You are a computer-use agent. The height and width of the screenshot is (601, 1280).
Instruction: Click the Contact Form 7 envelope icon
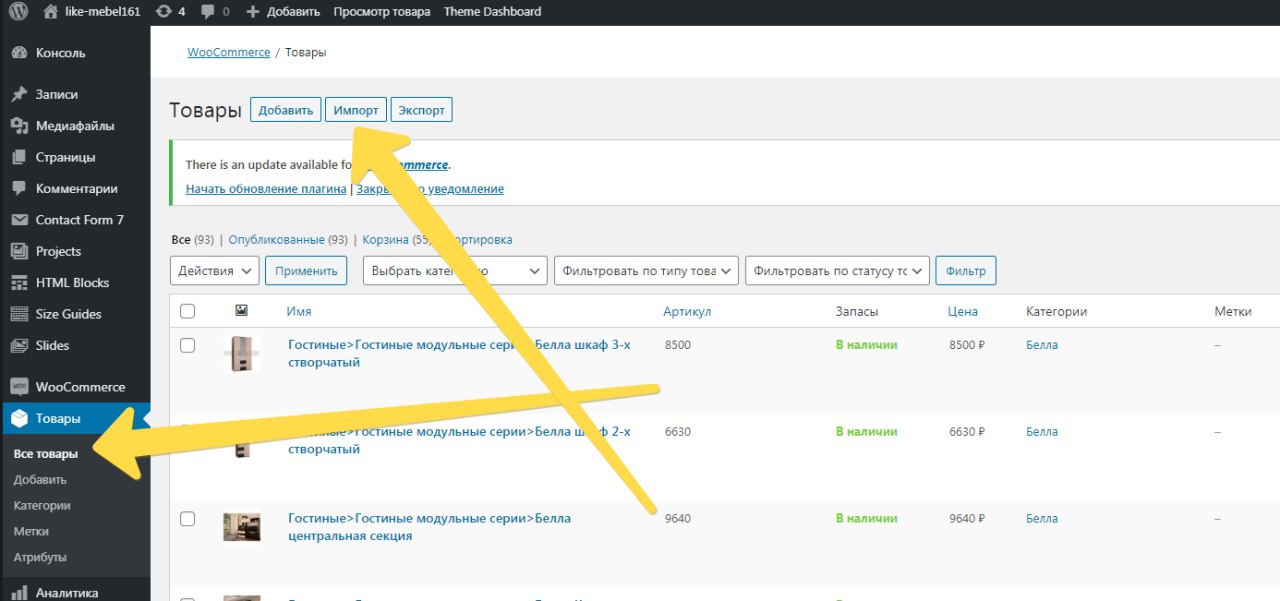[19, 220]
